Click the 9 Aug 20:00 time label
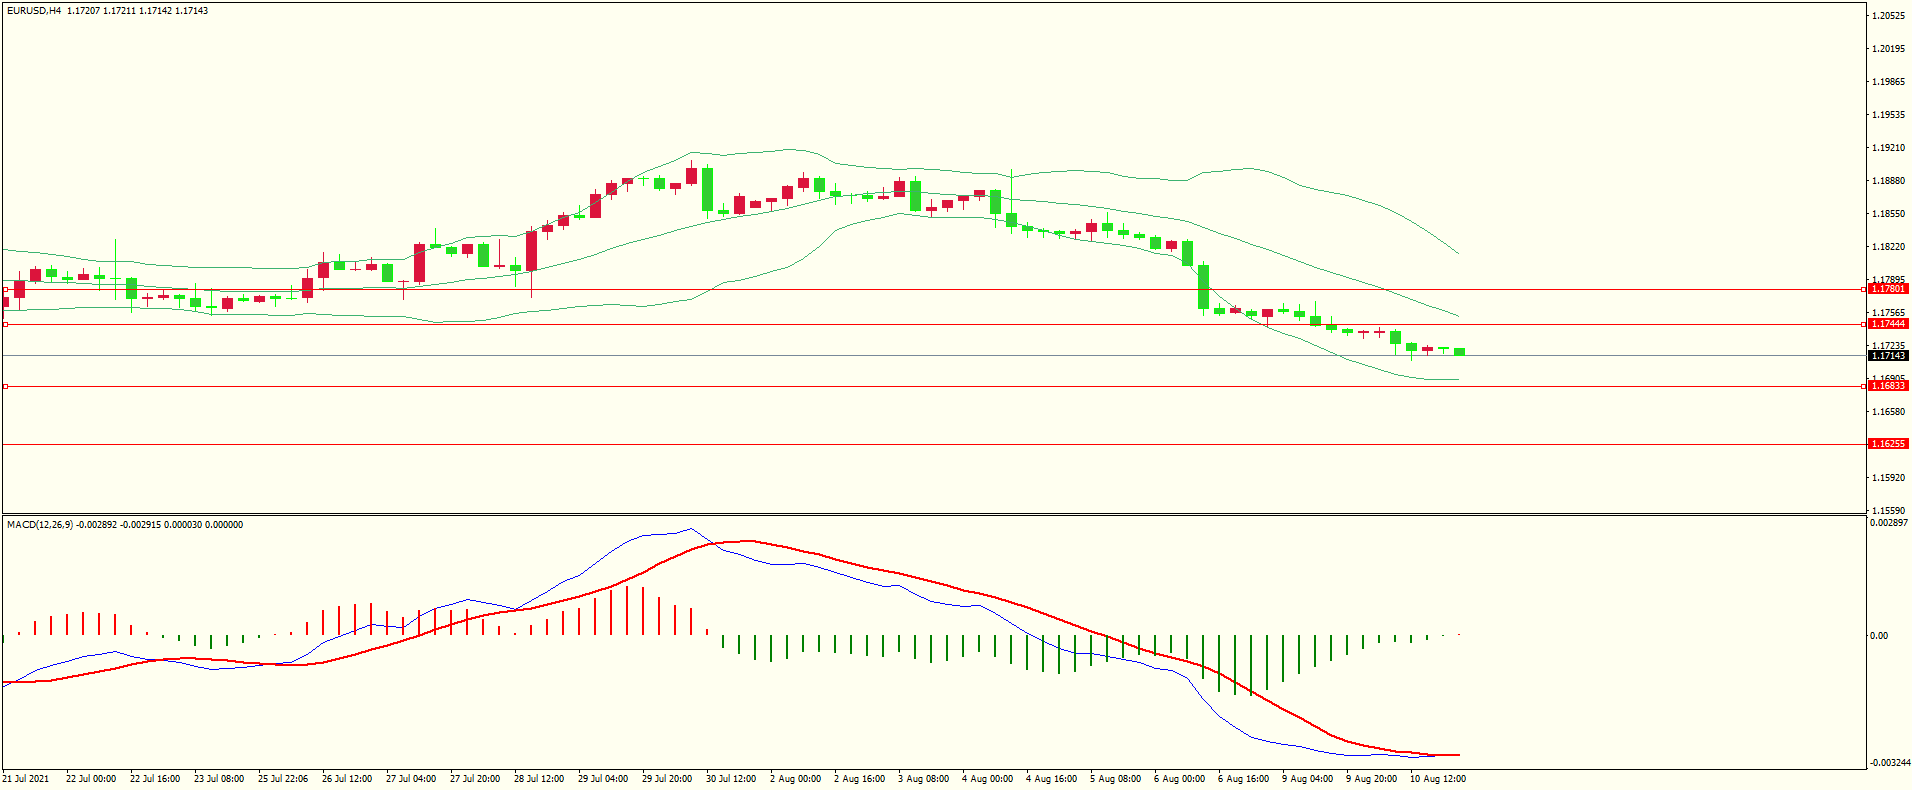The height and width of the screenshot is (790, 1912). pos(1371,779)
